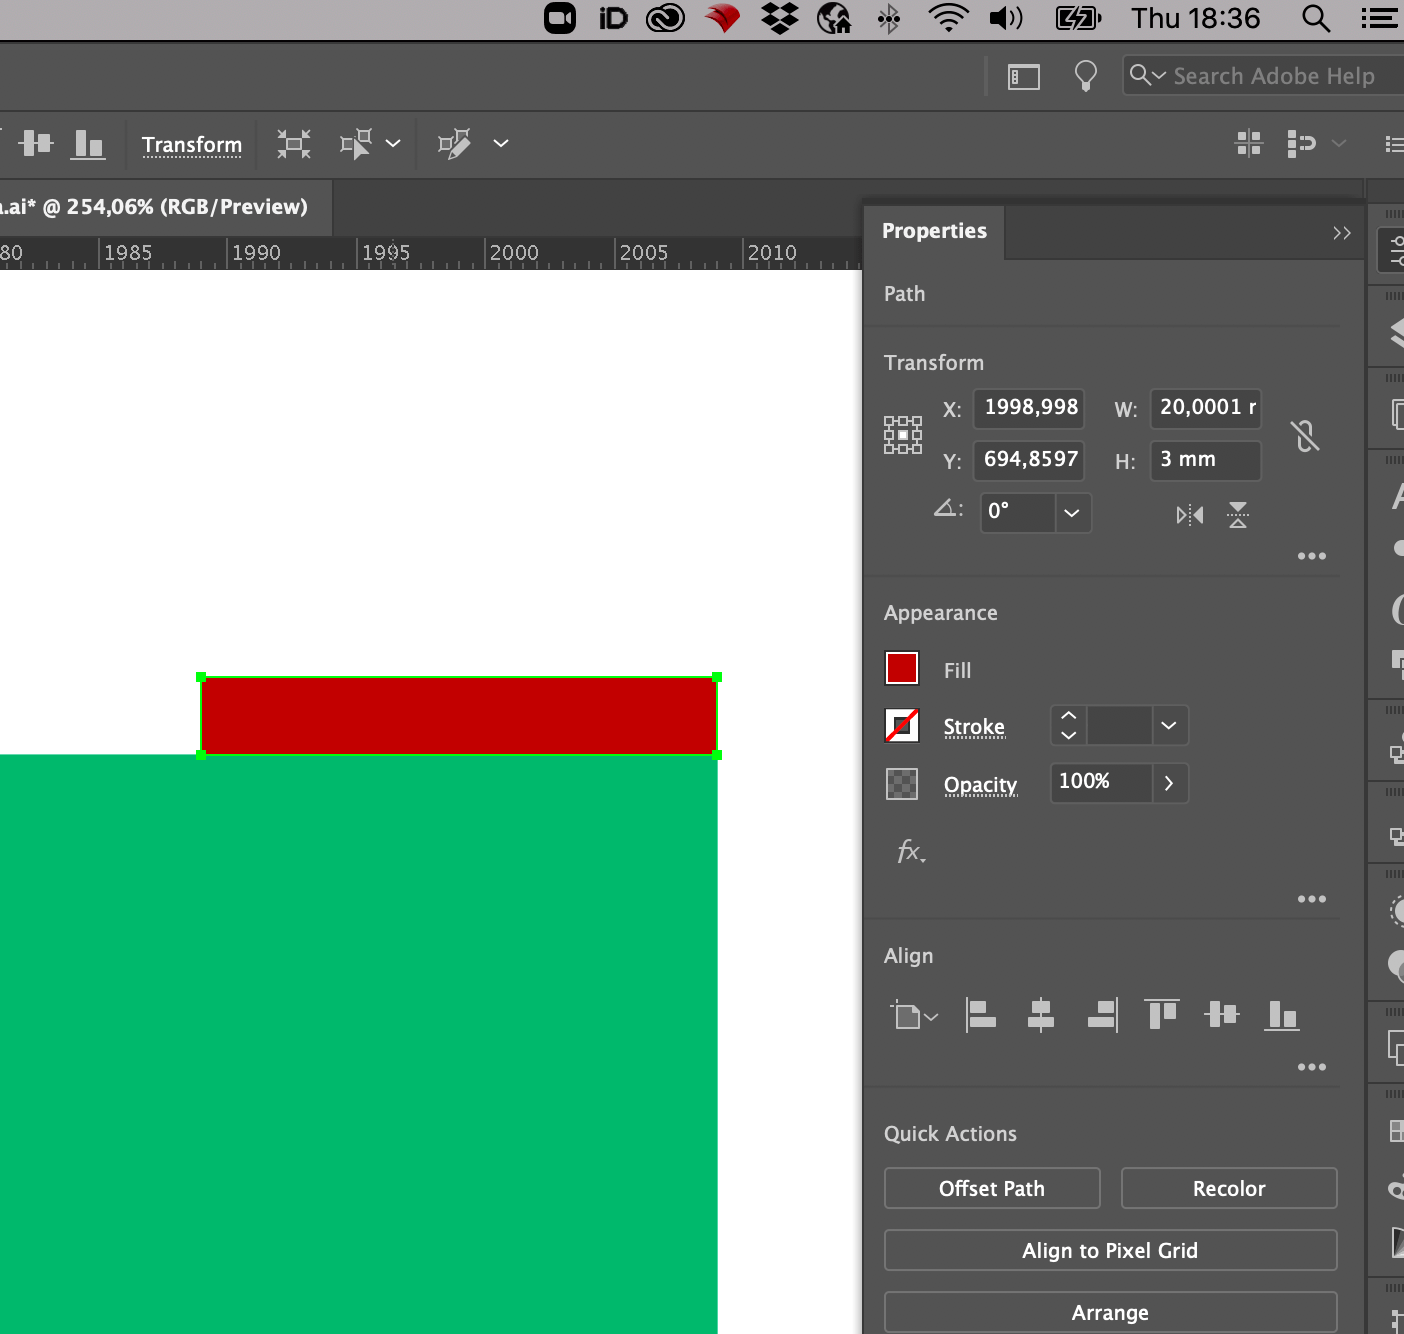Select the Align Top icon in Align panel
The height and width of the screenshot is (1334, 1404).
(x=1161, y=1014)
